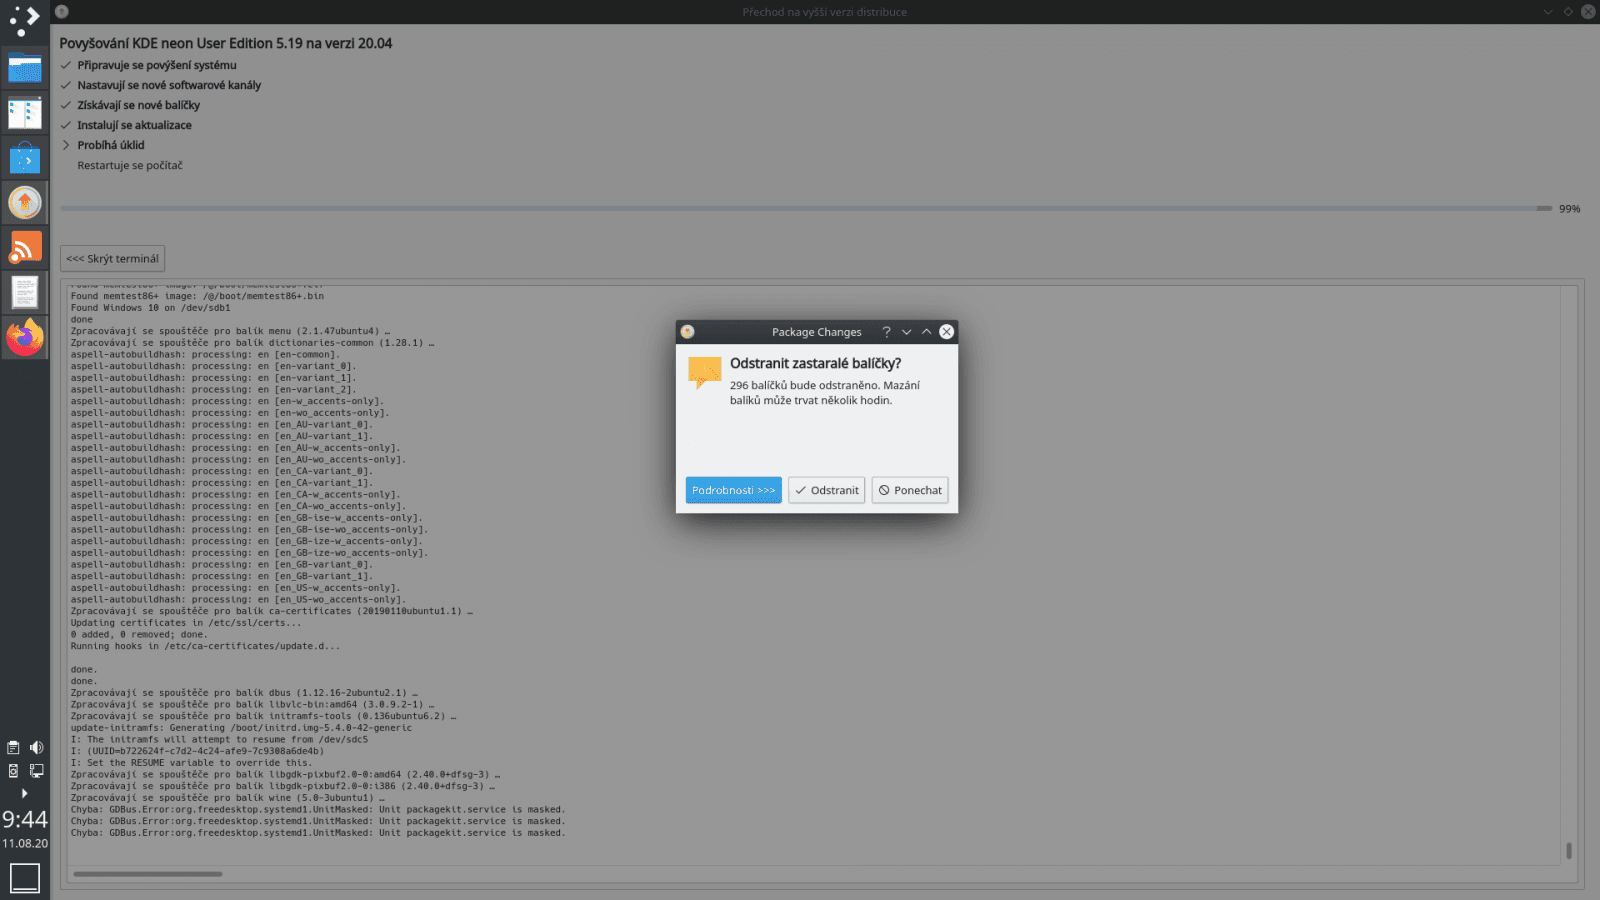Open the display configuration tray icon

[x=37, y=770]
